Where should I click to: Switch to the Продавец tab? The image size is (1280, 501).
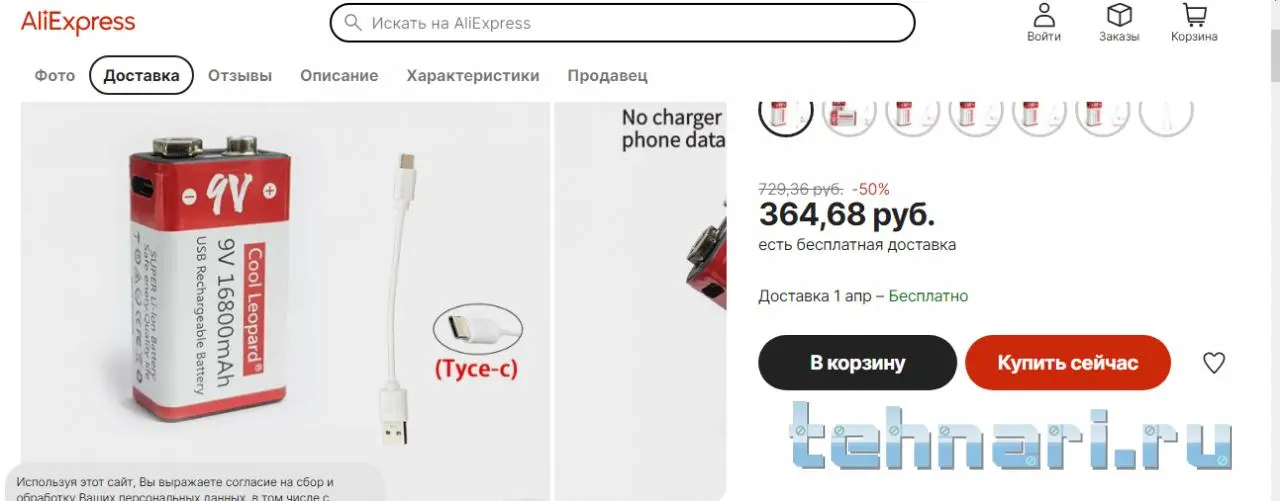pyautogui.click(x=607, y=75)
